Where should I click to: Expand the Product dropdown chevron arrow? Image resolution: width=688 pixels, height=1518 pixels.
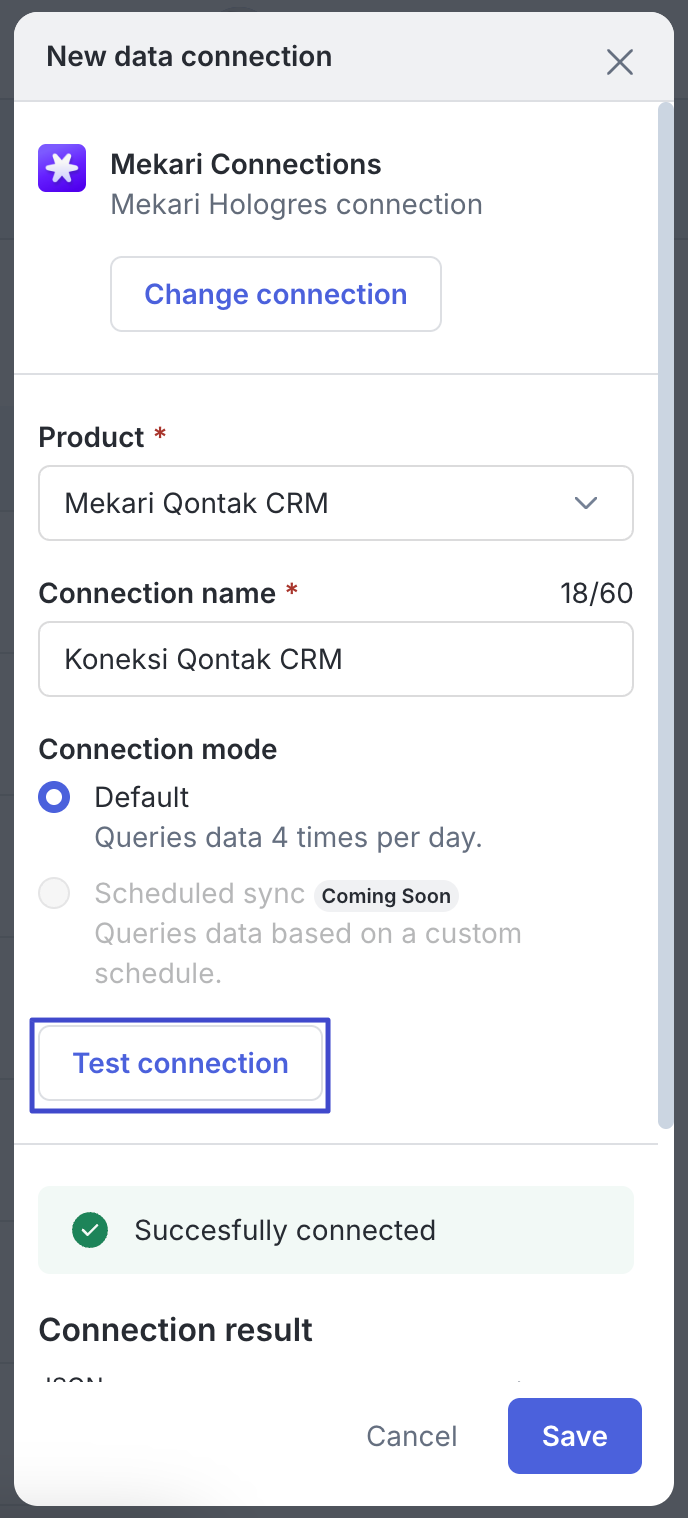coord(586,503)
